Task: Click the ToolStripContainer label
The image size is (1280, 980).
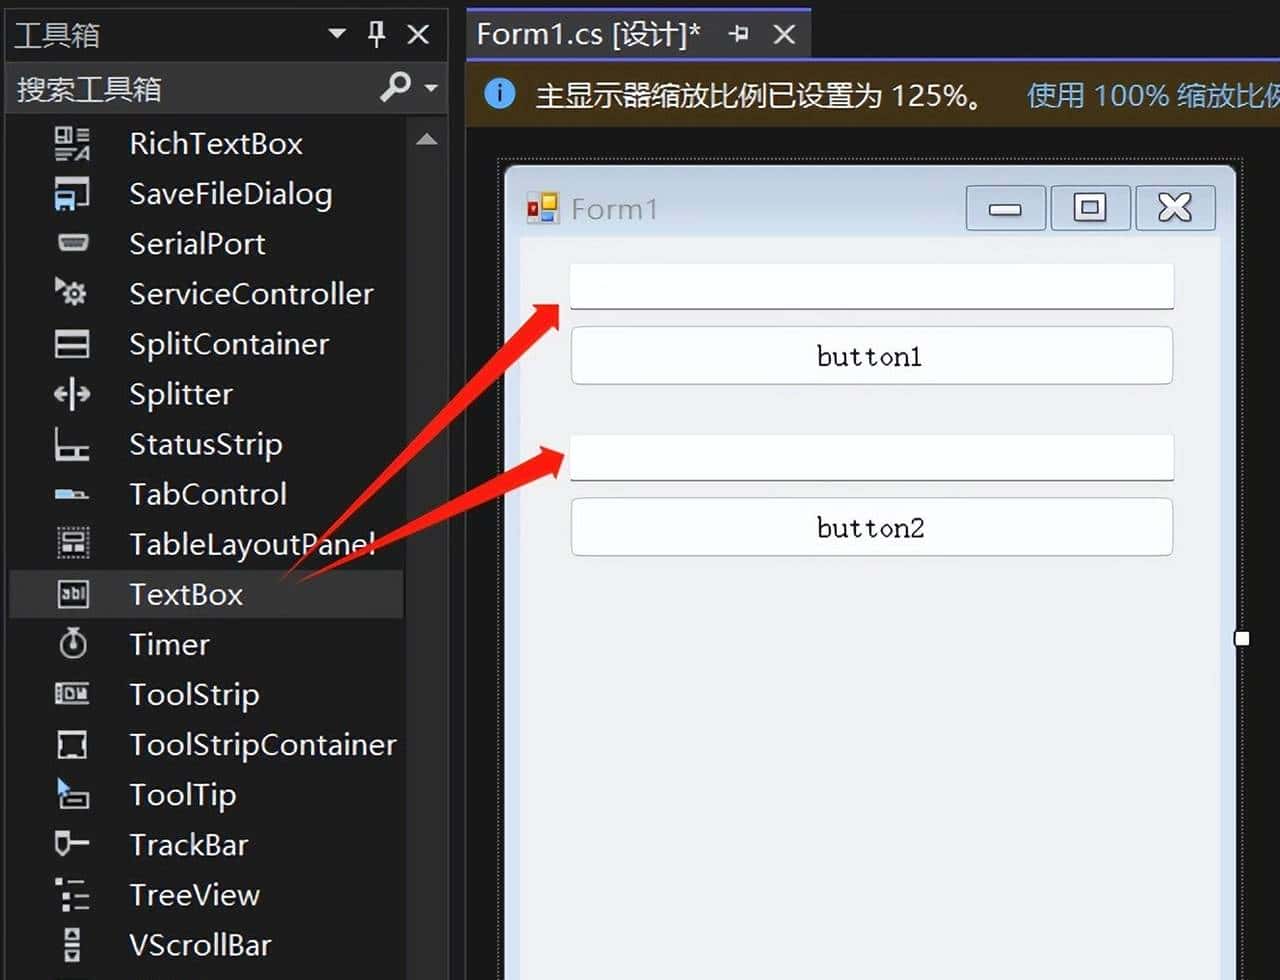Action: click(263, 744)
